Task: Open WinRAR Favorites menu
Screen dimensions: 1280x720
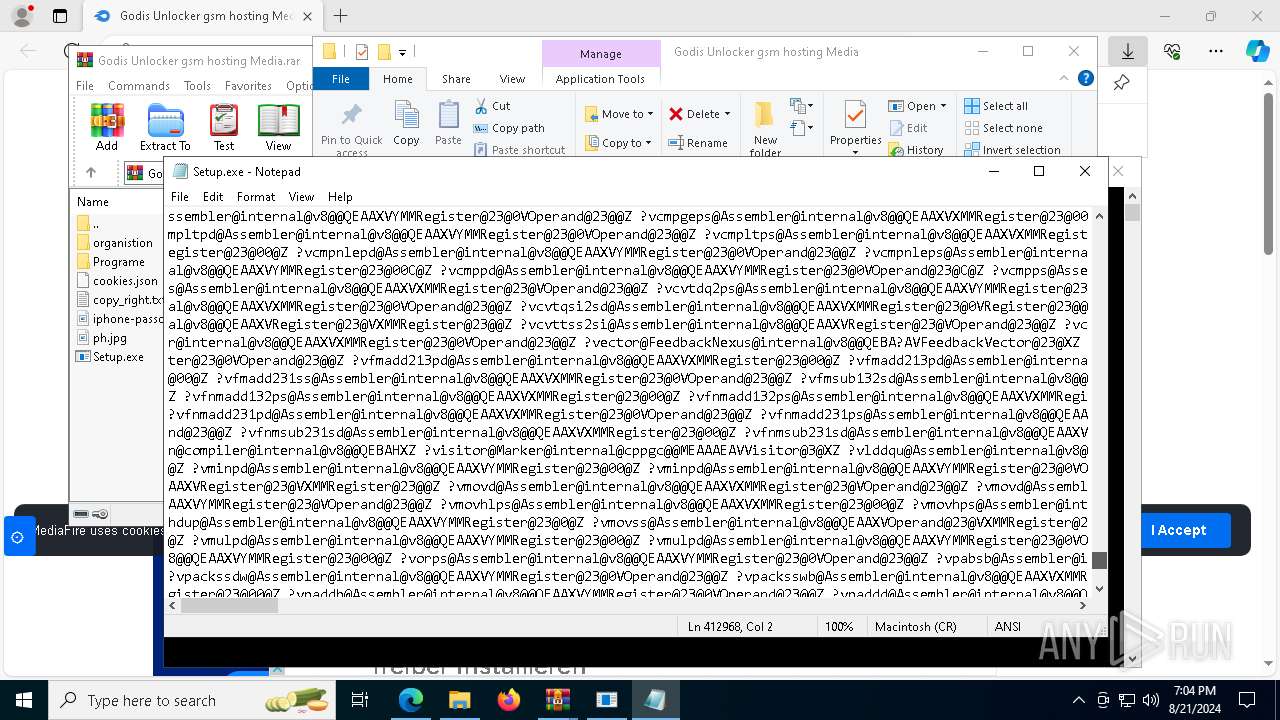Action: tap(248, 86)
